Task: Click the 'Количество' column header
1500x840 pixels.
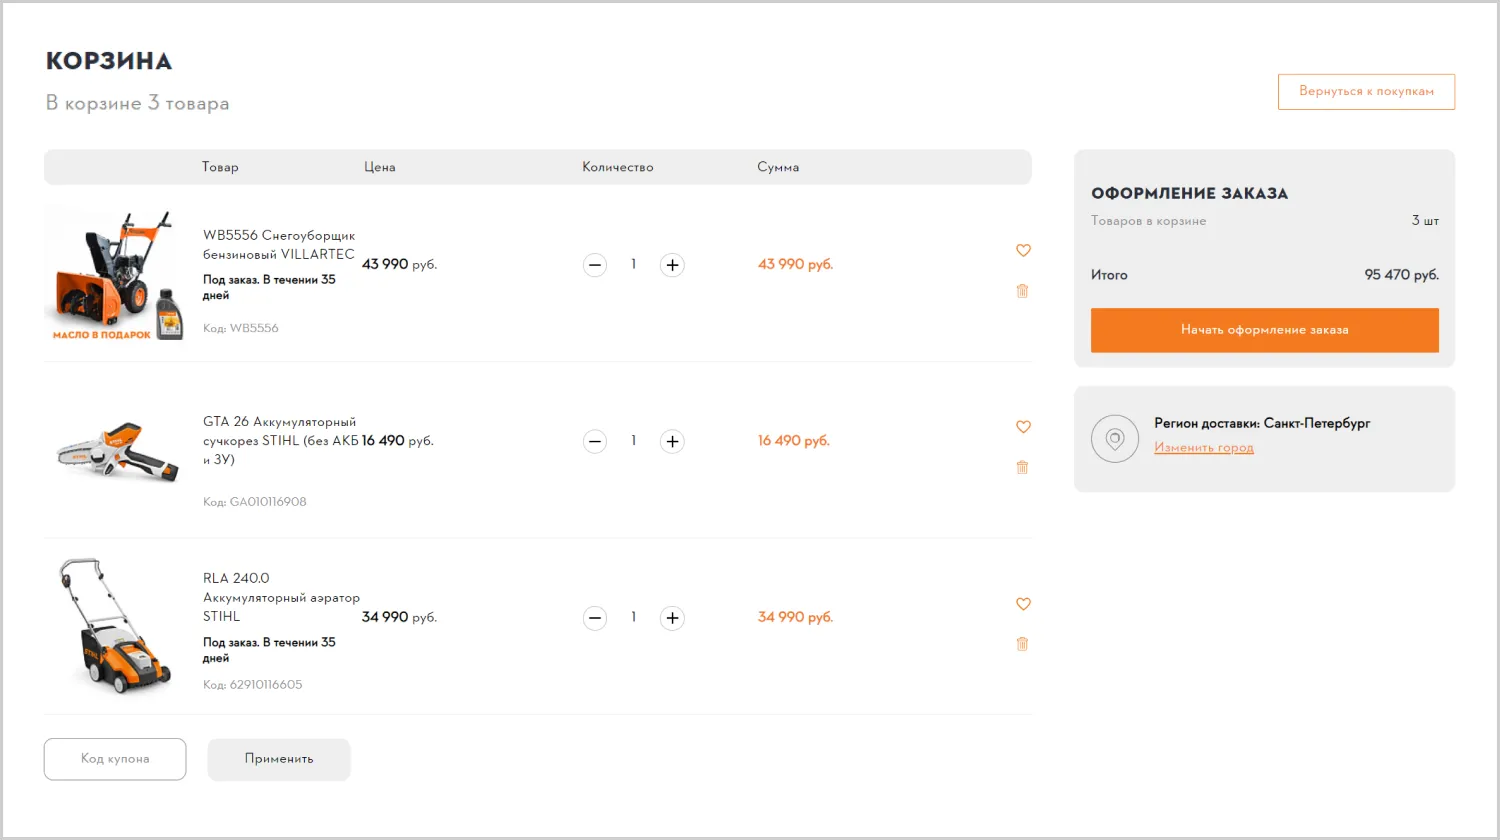Action: pyautogui.click(x=618, y=167)
